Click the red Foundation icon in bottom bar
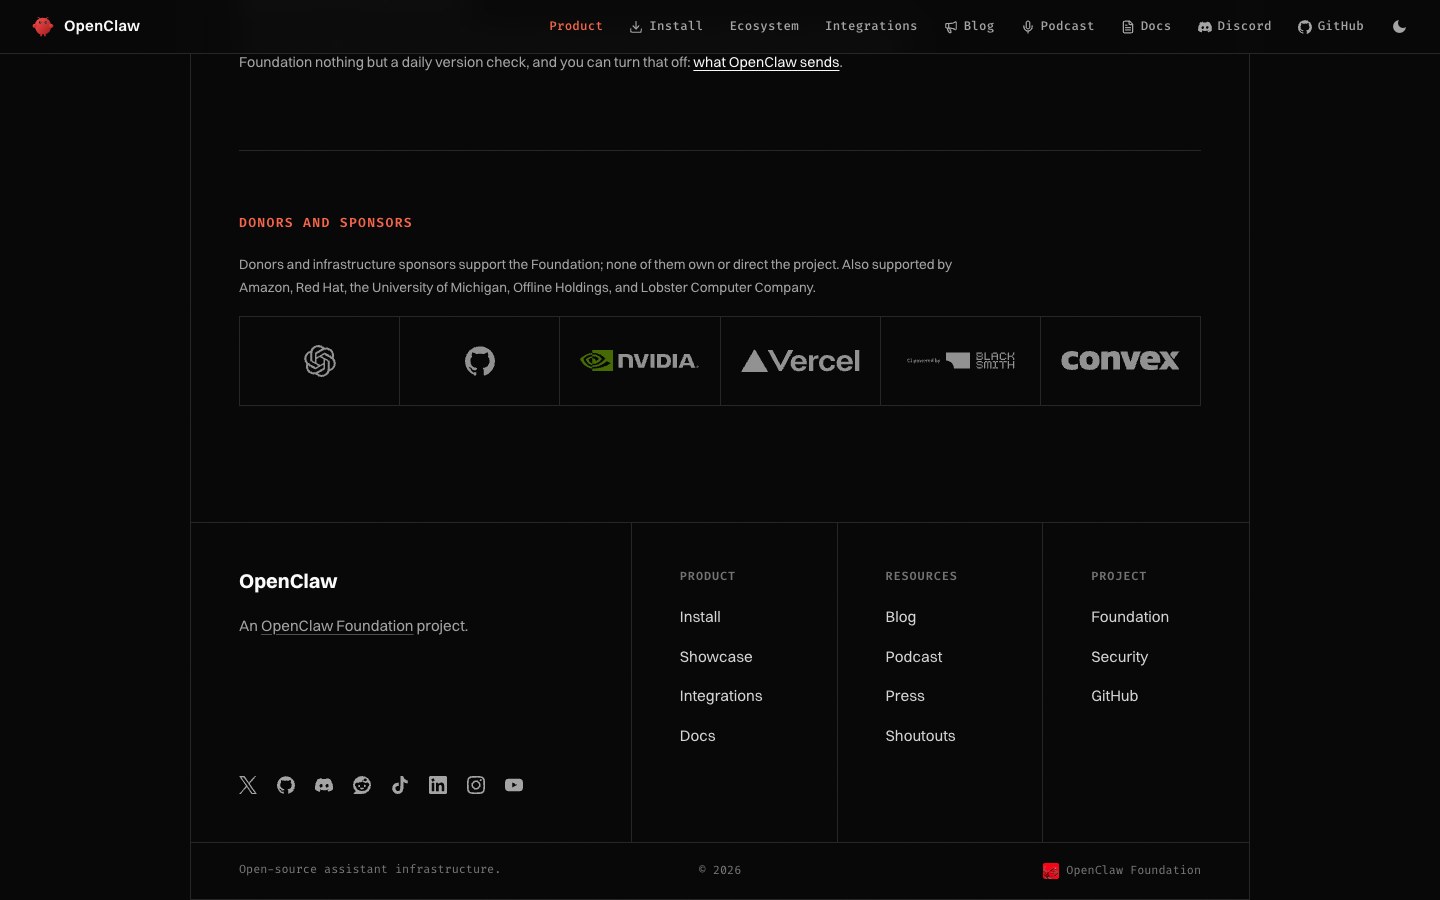Viewport: 1440px width, 900px height. tap(1051, 870)
